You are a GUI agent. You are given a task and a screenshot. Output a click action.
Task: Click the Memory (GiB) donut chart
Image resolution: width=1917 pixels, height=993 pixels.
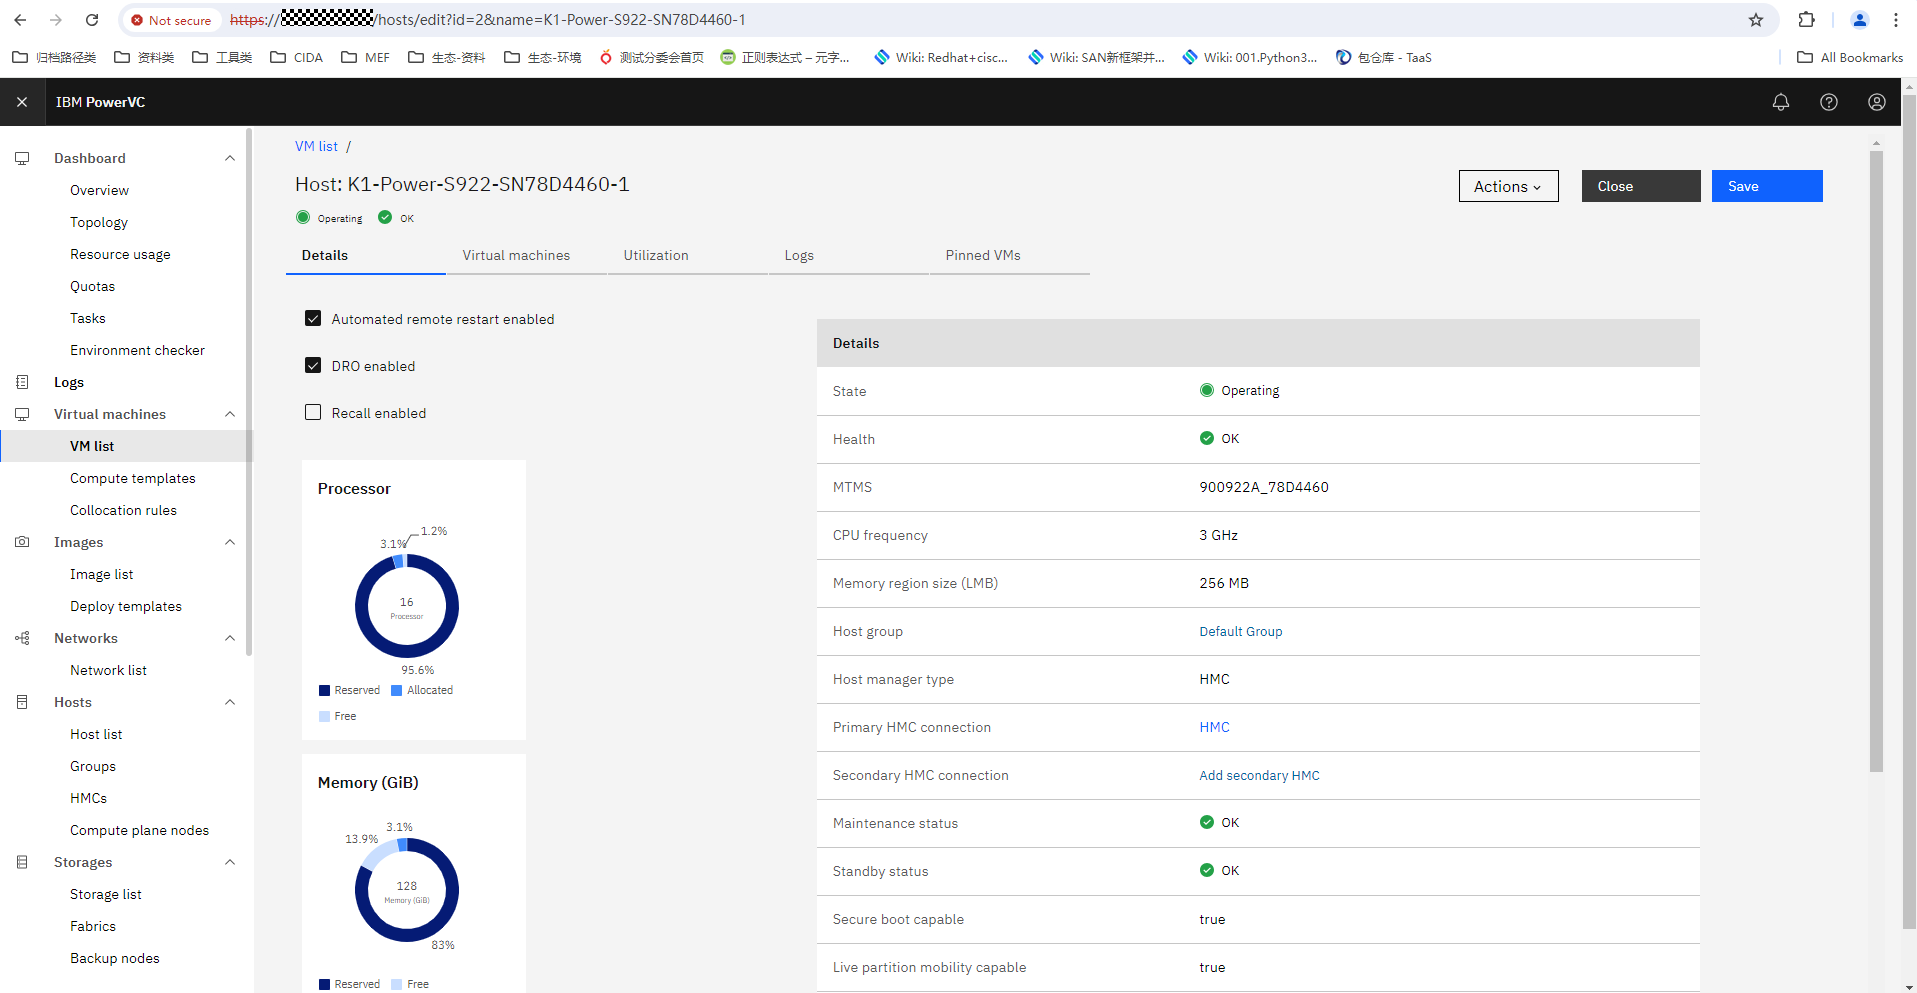[x=407, y=890]
